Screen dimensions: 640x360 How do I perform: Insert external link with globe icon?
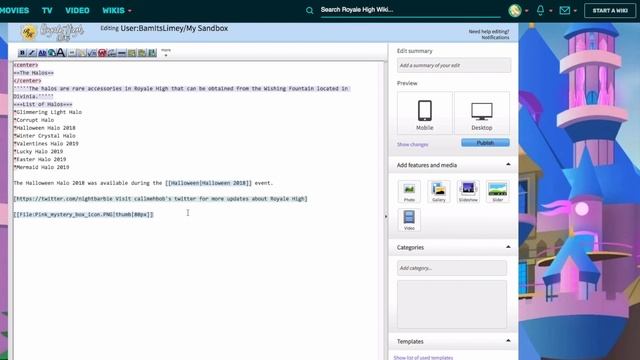point(51,53)
